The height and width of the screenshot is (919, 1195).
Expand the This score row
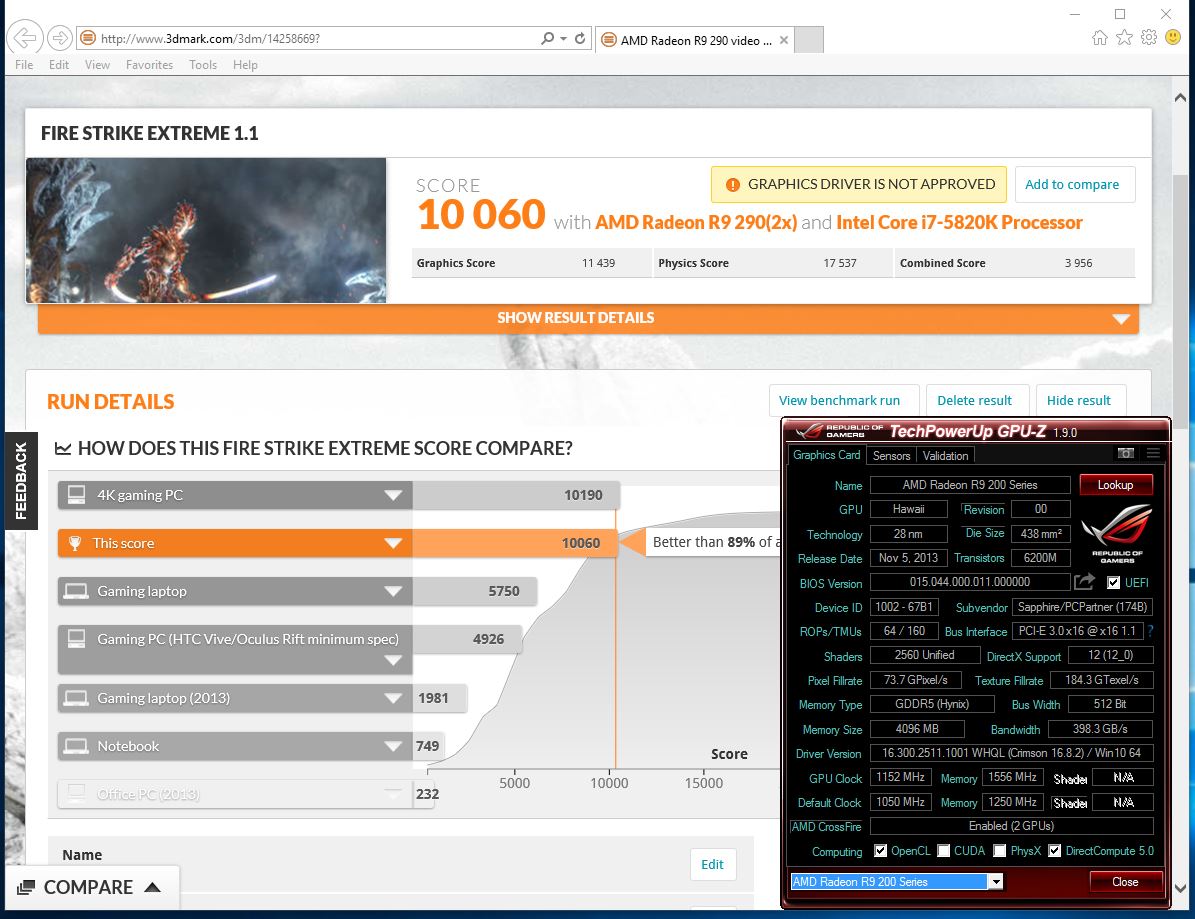click(393, 543)
